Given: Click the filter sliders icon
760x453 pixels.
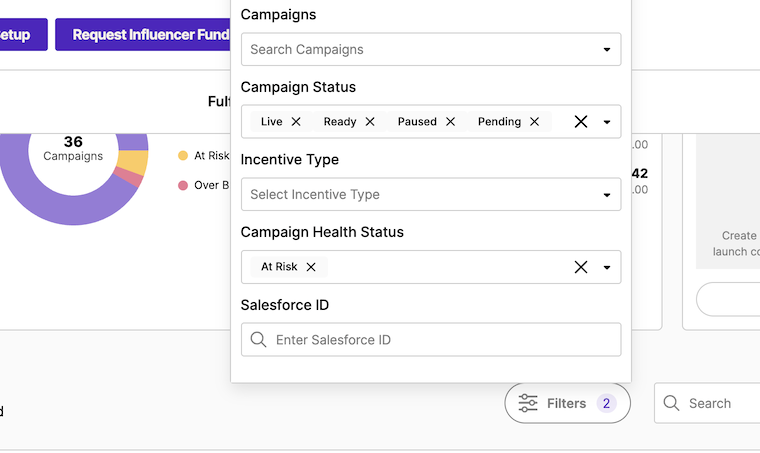Looking at the screenshot, I should click(528, 404).
